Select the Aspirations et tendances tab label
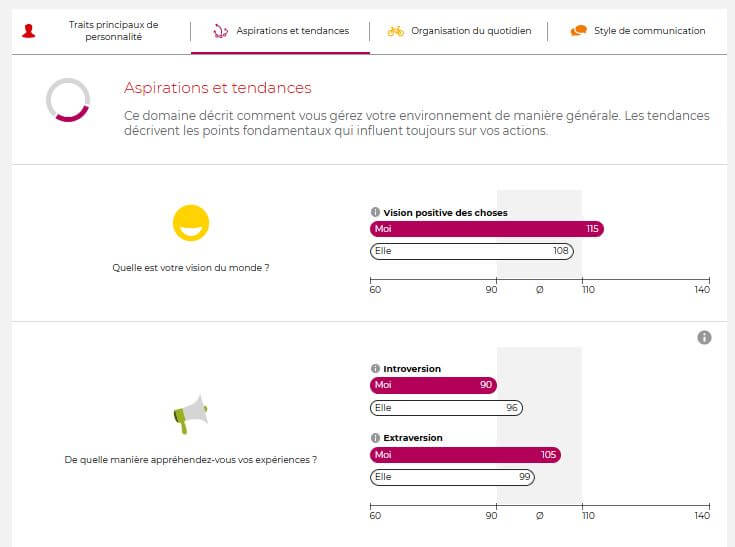The width and height of the screenshot is (735, 547). 293,31
